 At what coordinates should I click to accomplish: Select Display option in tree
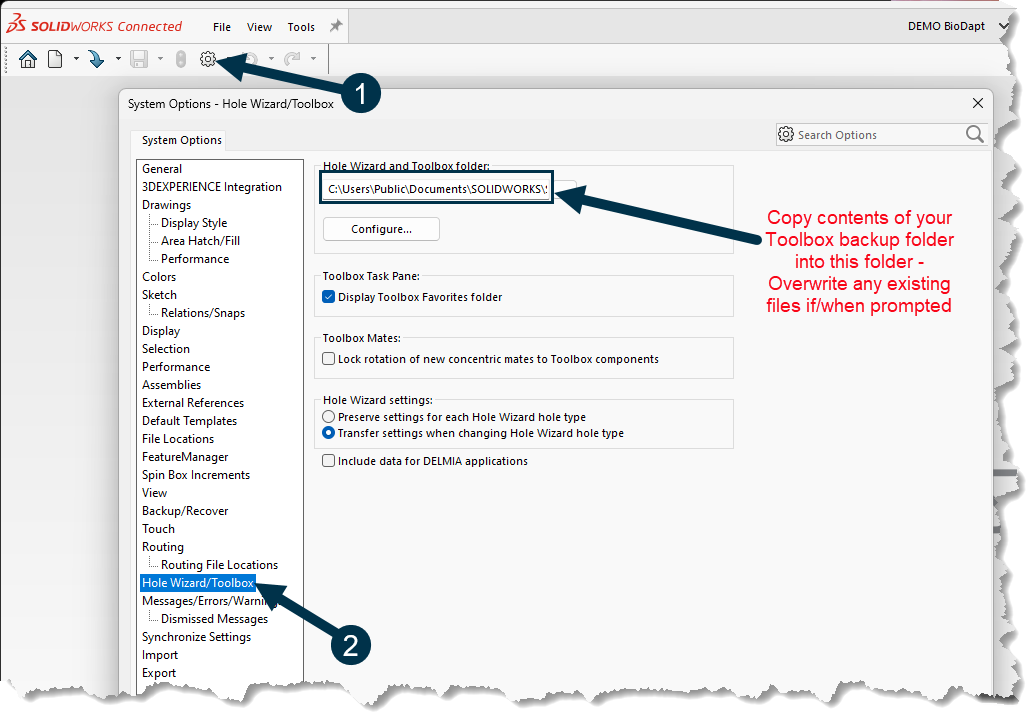pyautogui.click(x=161, y=331)
